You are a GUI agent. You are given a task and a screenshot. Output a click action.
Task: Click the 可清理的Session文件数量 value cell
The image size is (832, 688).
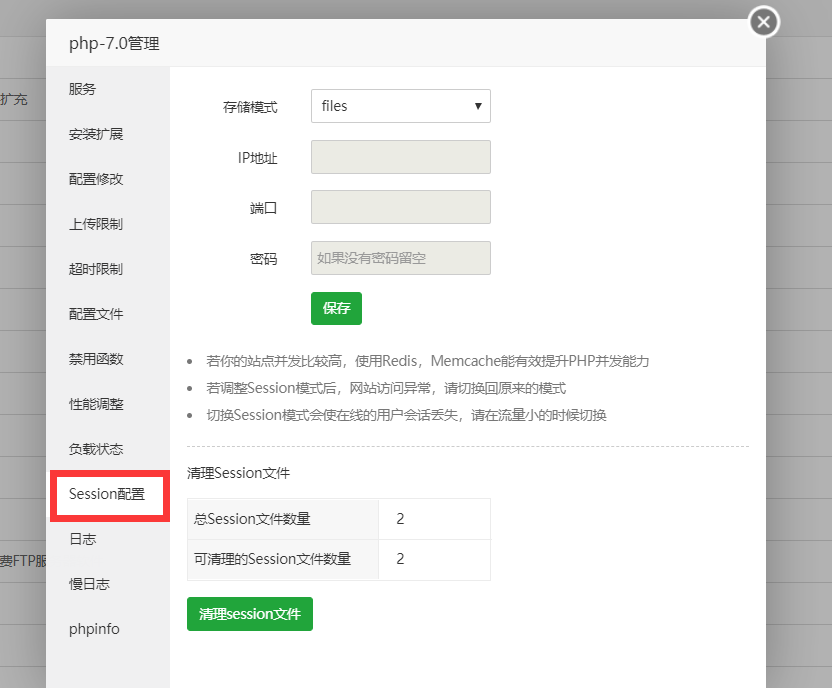(435, 560)
